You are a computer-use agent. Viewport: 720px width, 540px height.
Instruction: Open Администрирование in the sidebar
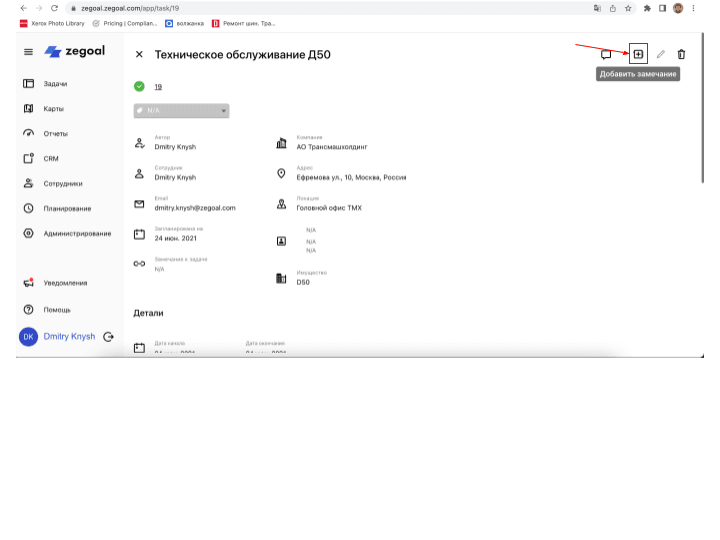point(77,233)
